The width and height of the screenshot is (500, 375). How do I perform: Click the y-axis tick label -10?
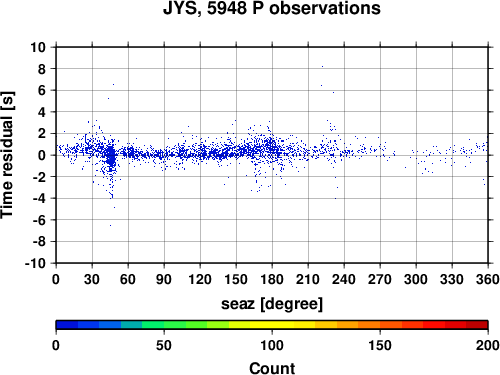pyautogui.click(x=35, y=263)
